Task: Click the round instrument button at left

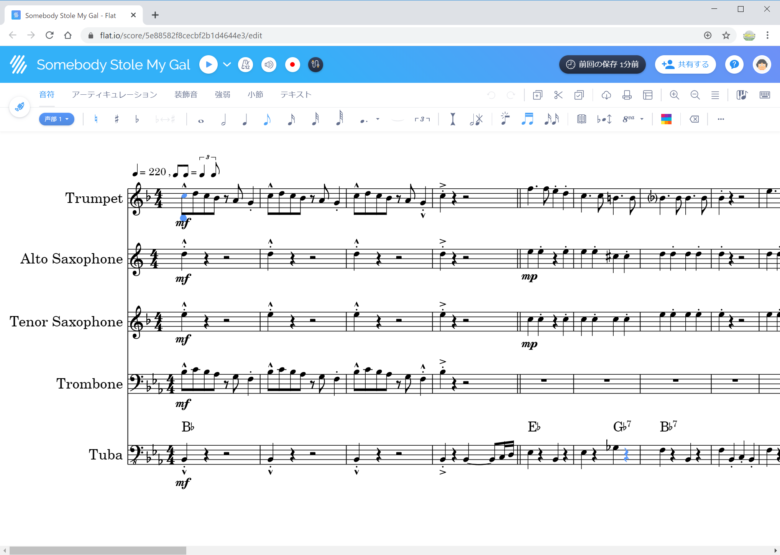Action: (20, 106)
